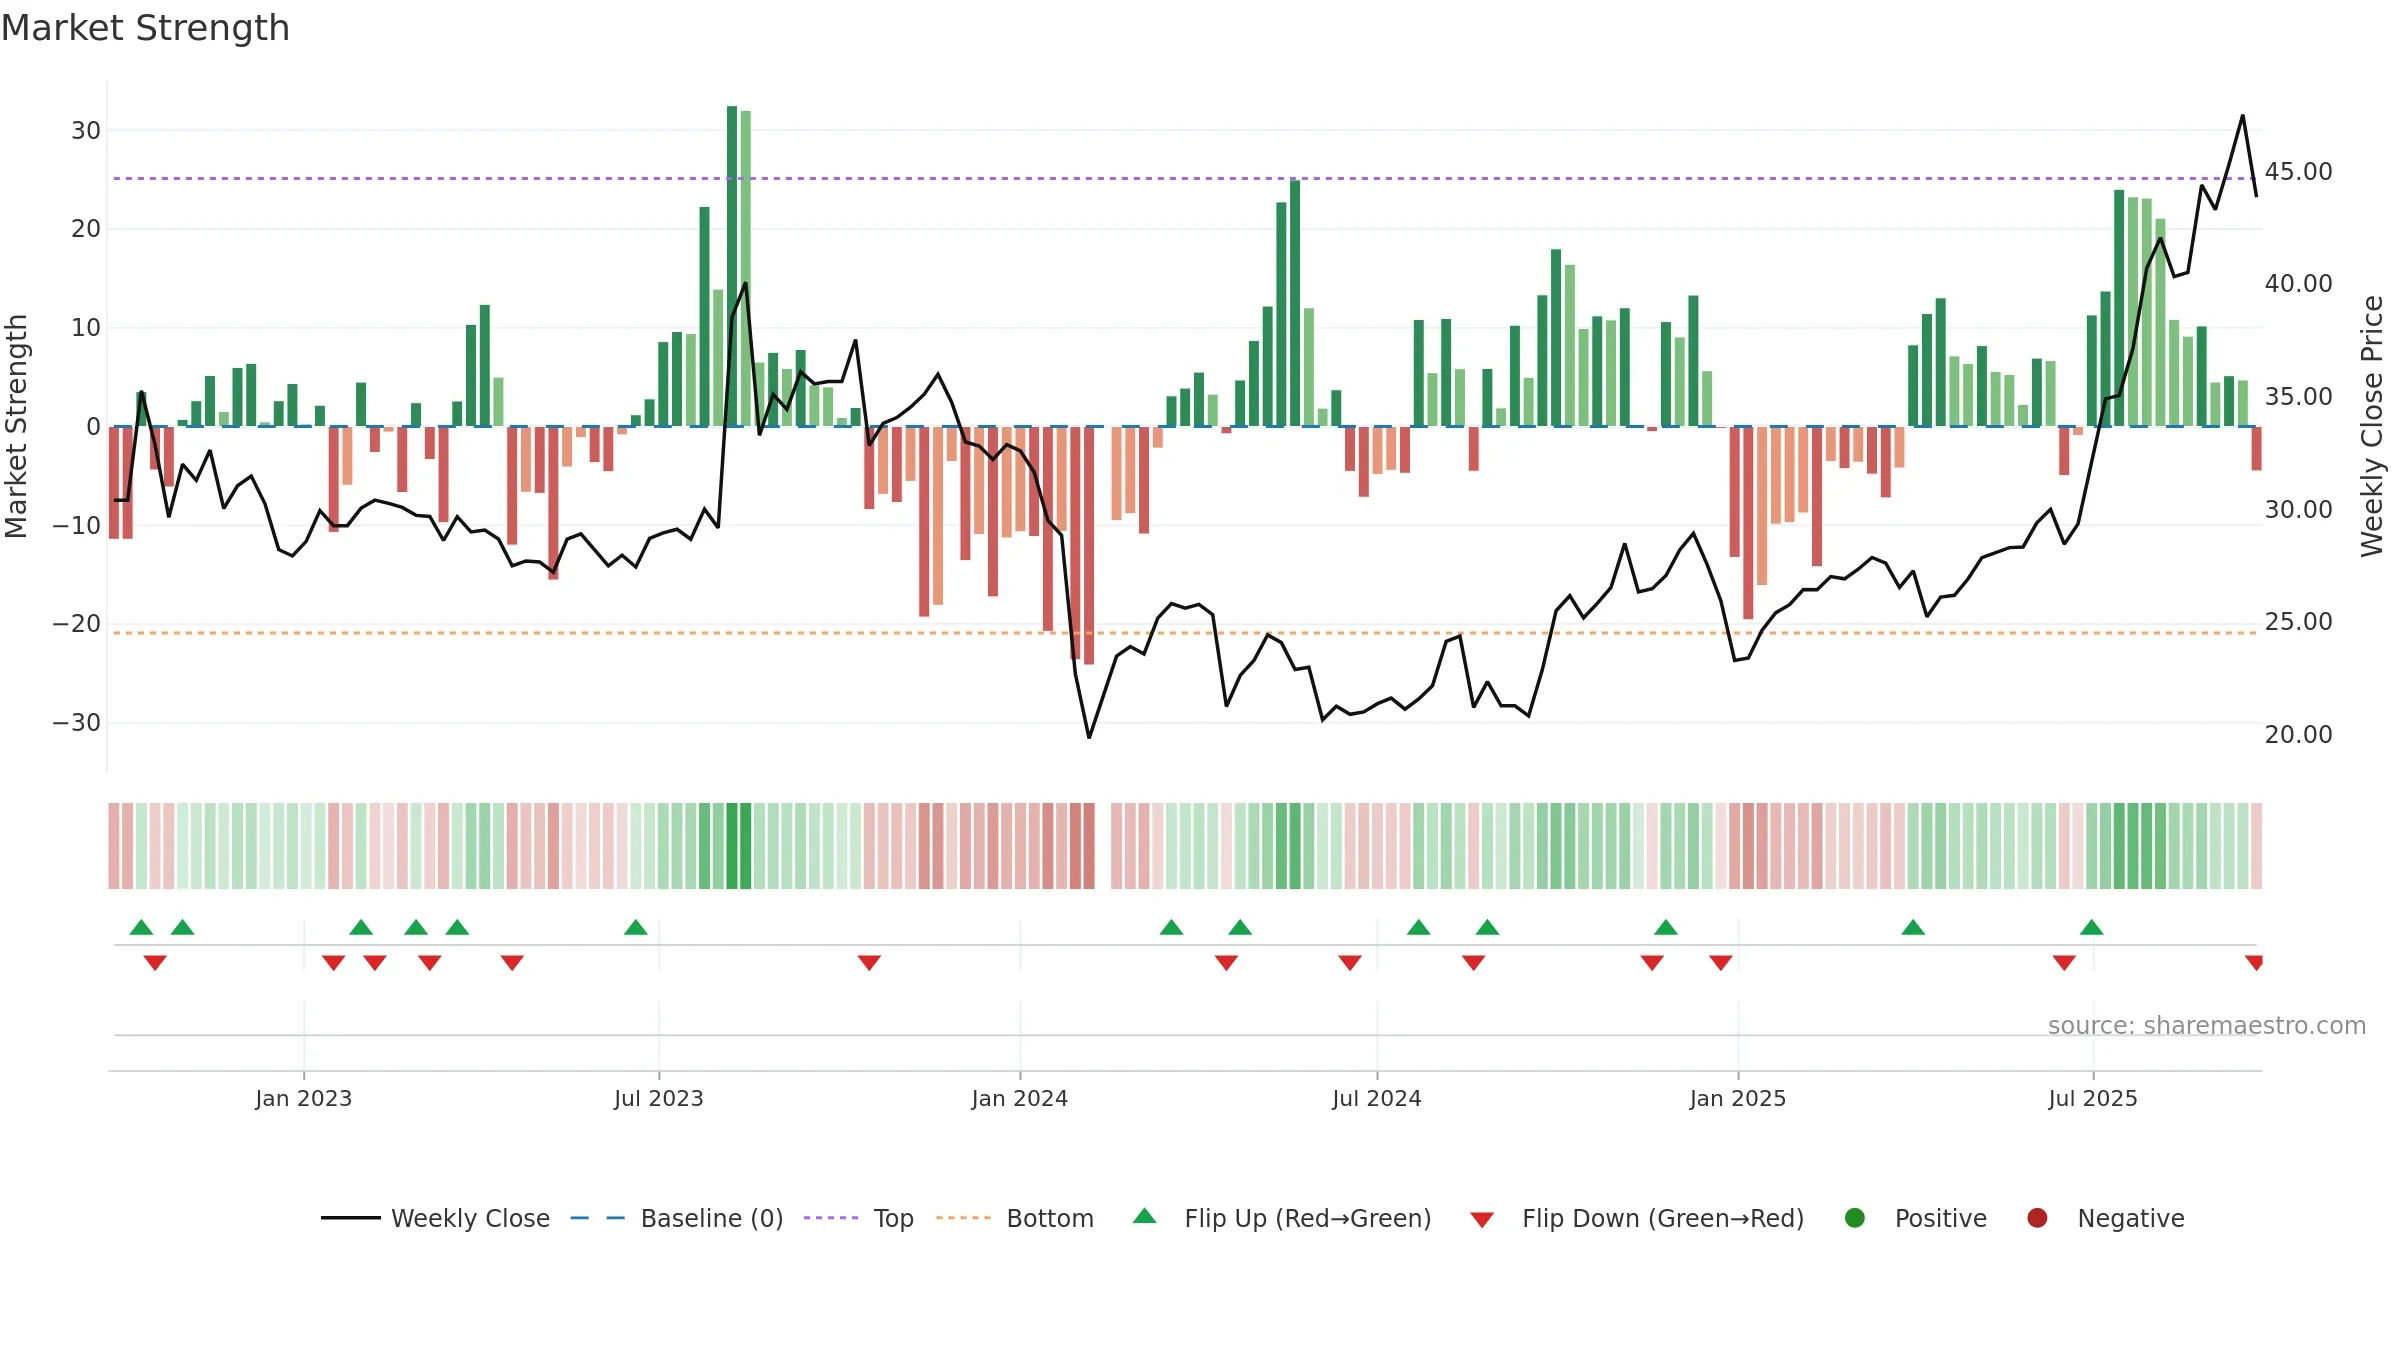
Task: Click the '45.00' right axis tick label
Action: pyautogui.click(x=2298, y=172)
